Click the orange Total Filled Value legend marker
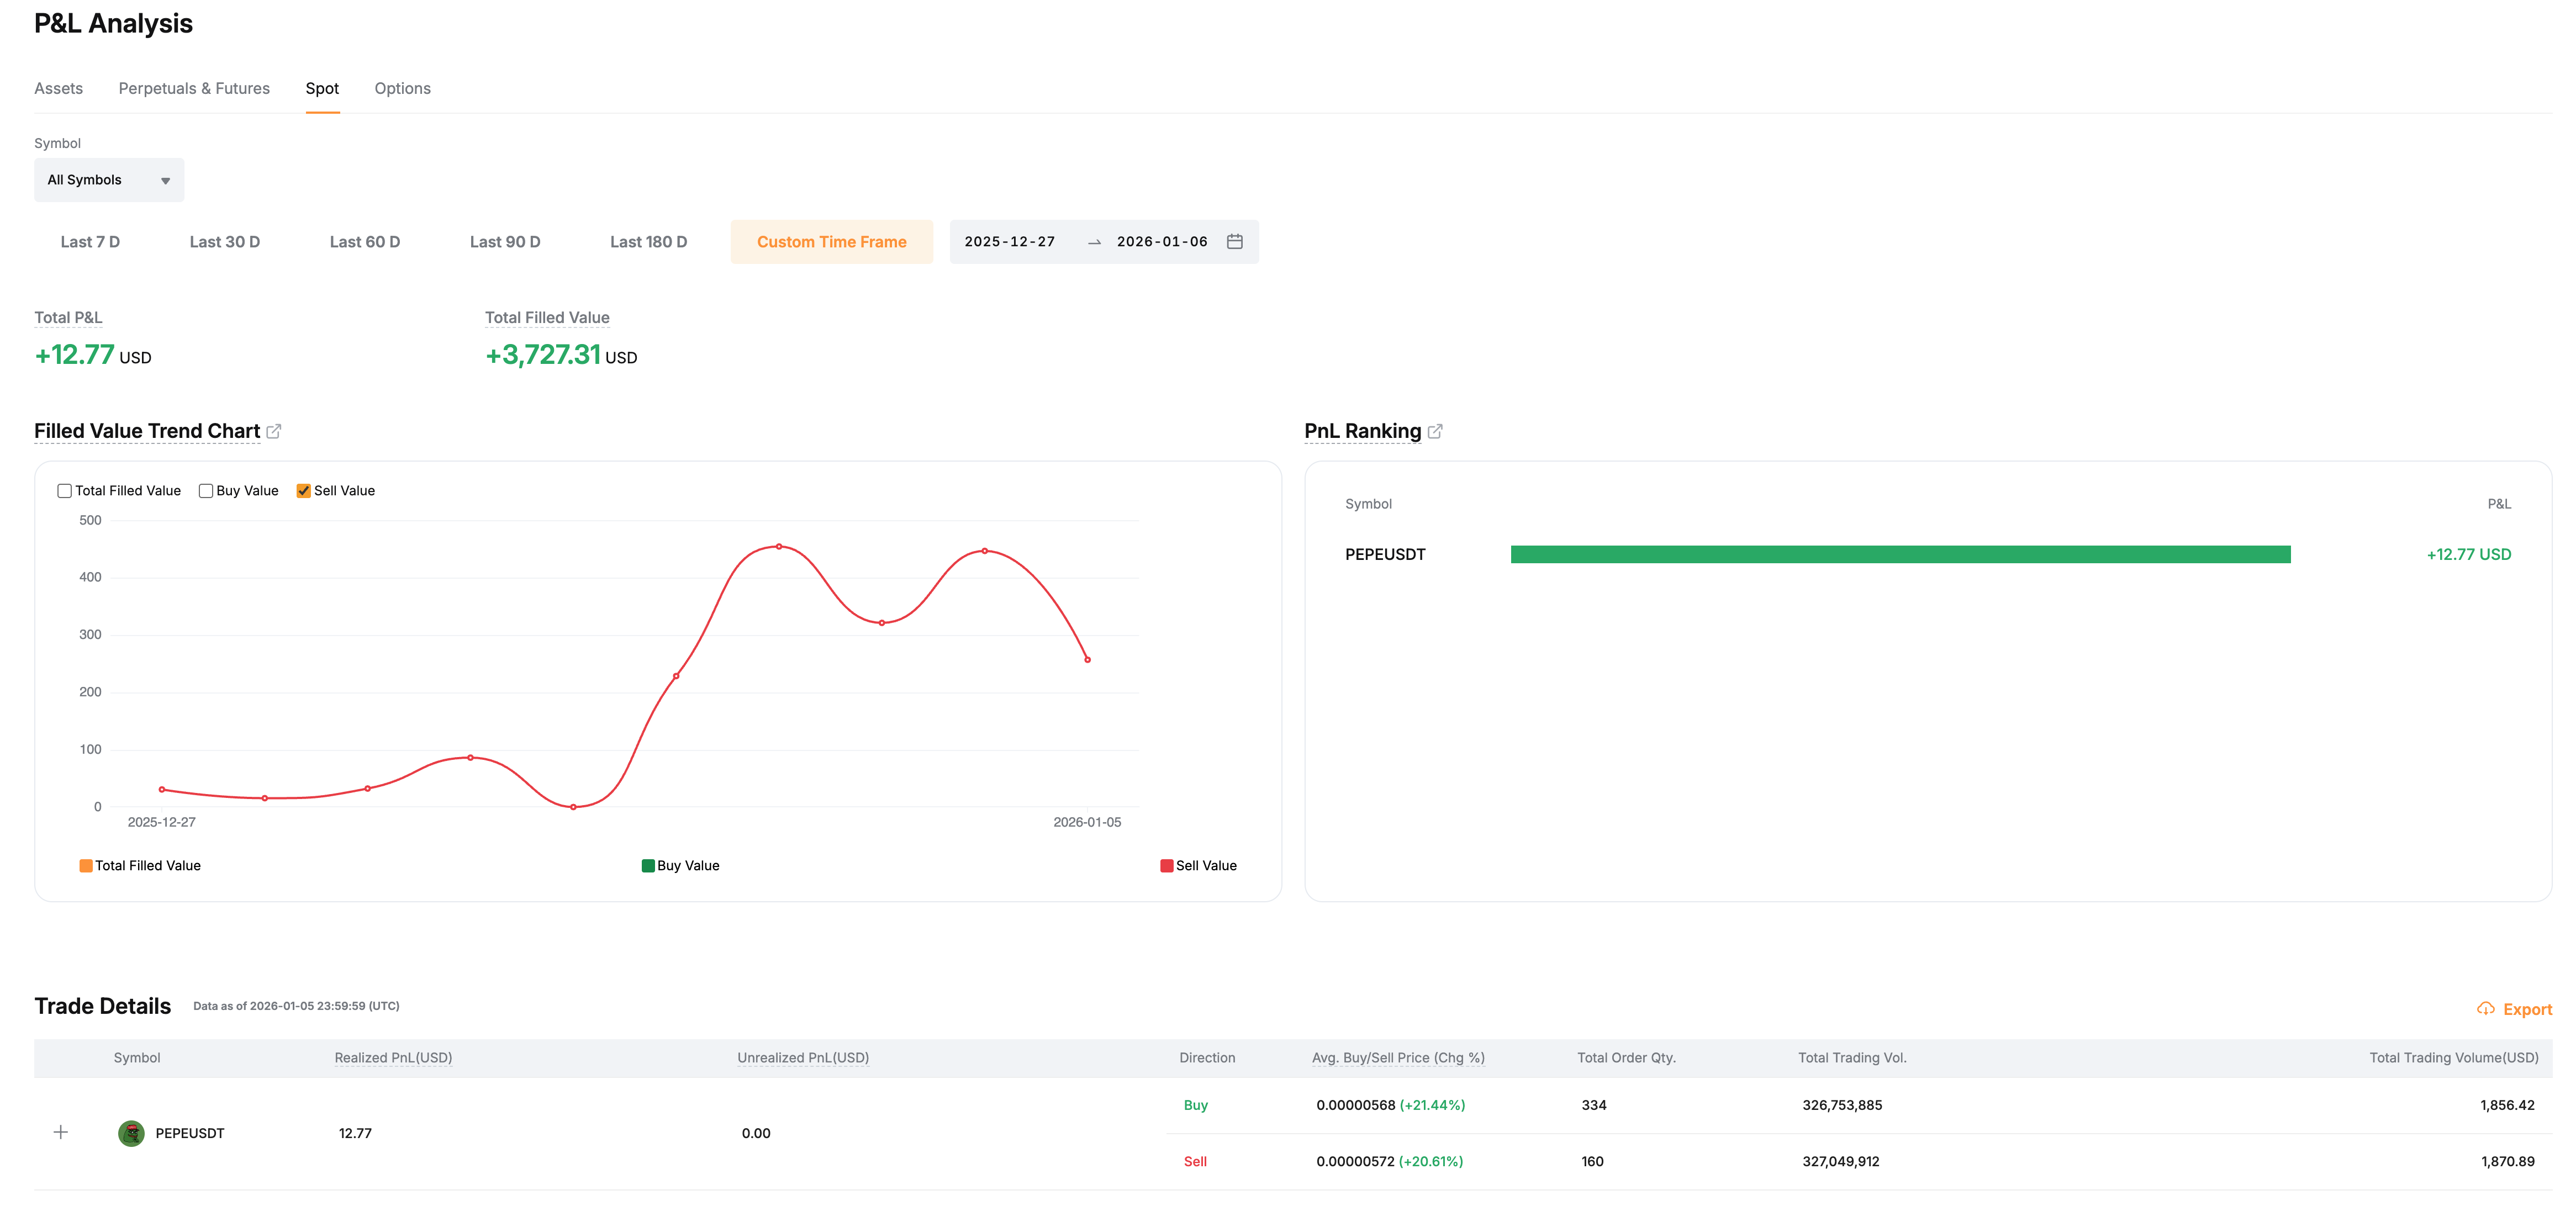This screenshot has width=2576, height=1206. tap(86, 866)
